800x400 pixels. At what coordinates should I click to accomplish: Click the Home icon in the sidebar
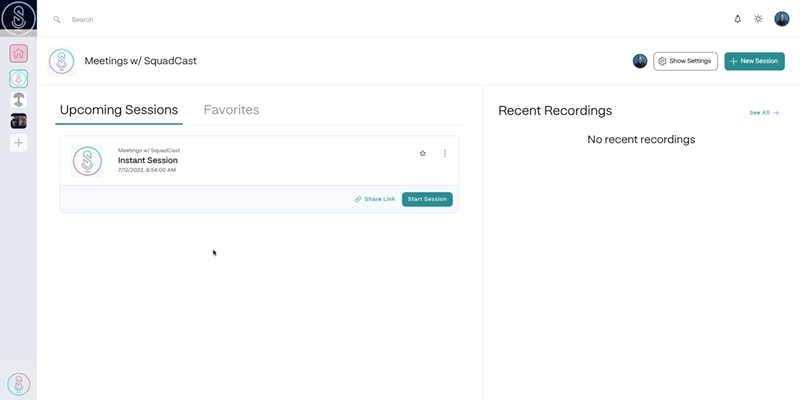click(18, 54)
